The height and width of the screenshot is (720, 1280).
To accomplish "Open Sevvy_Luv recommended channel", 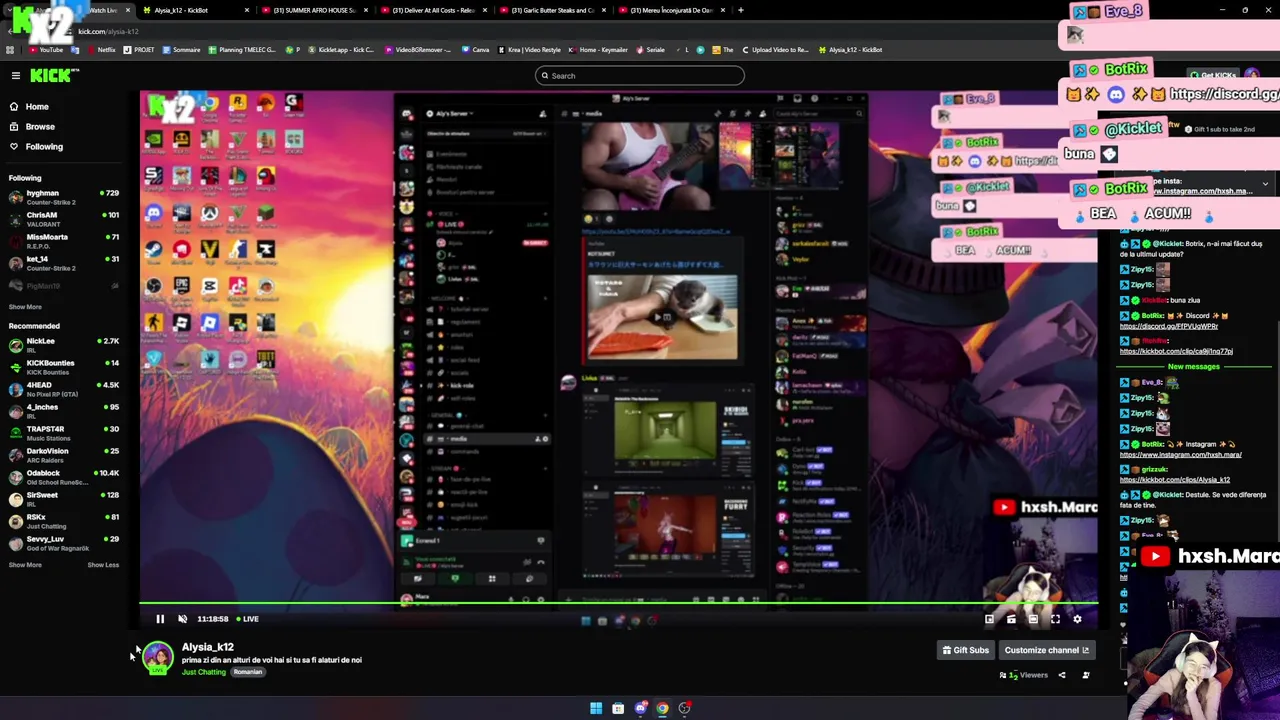I will coord(62,542).
